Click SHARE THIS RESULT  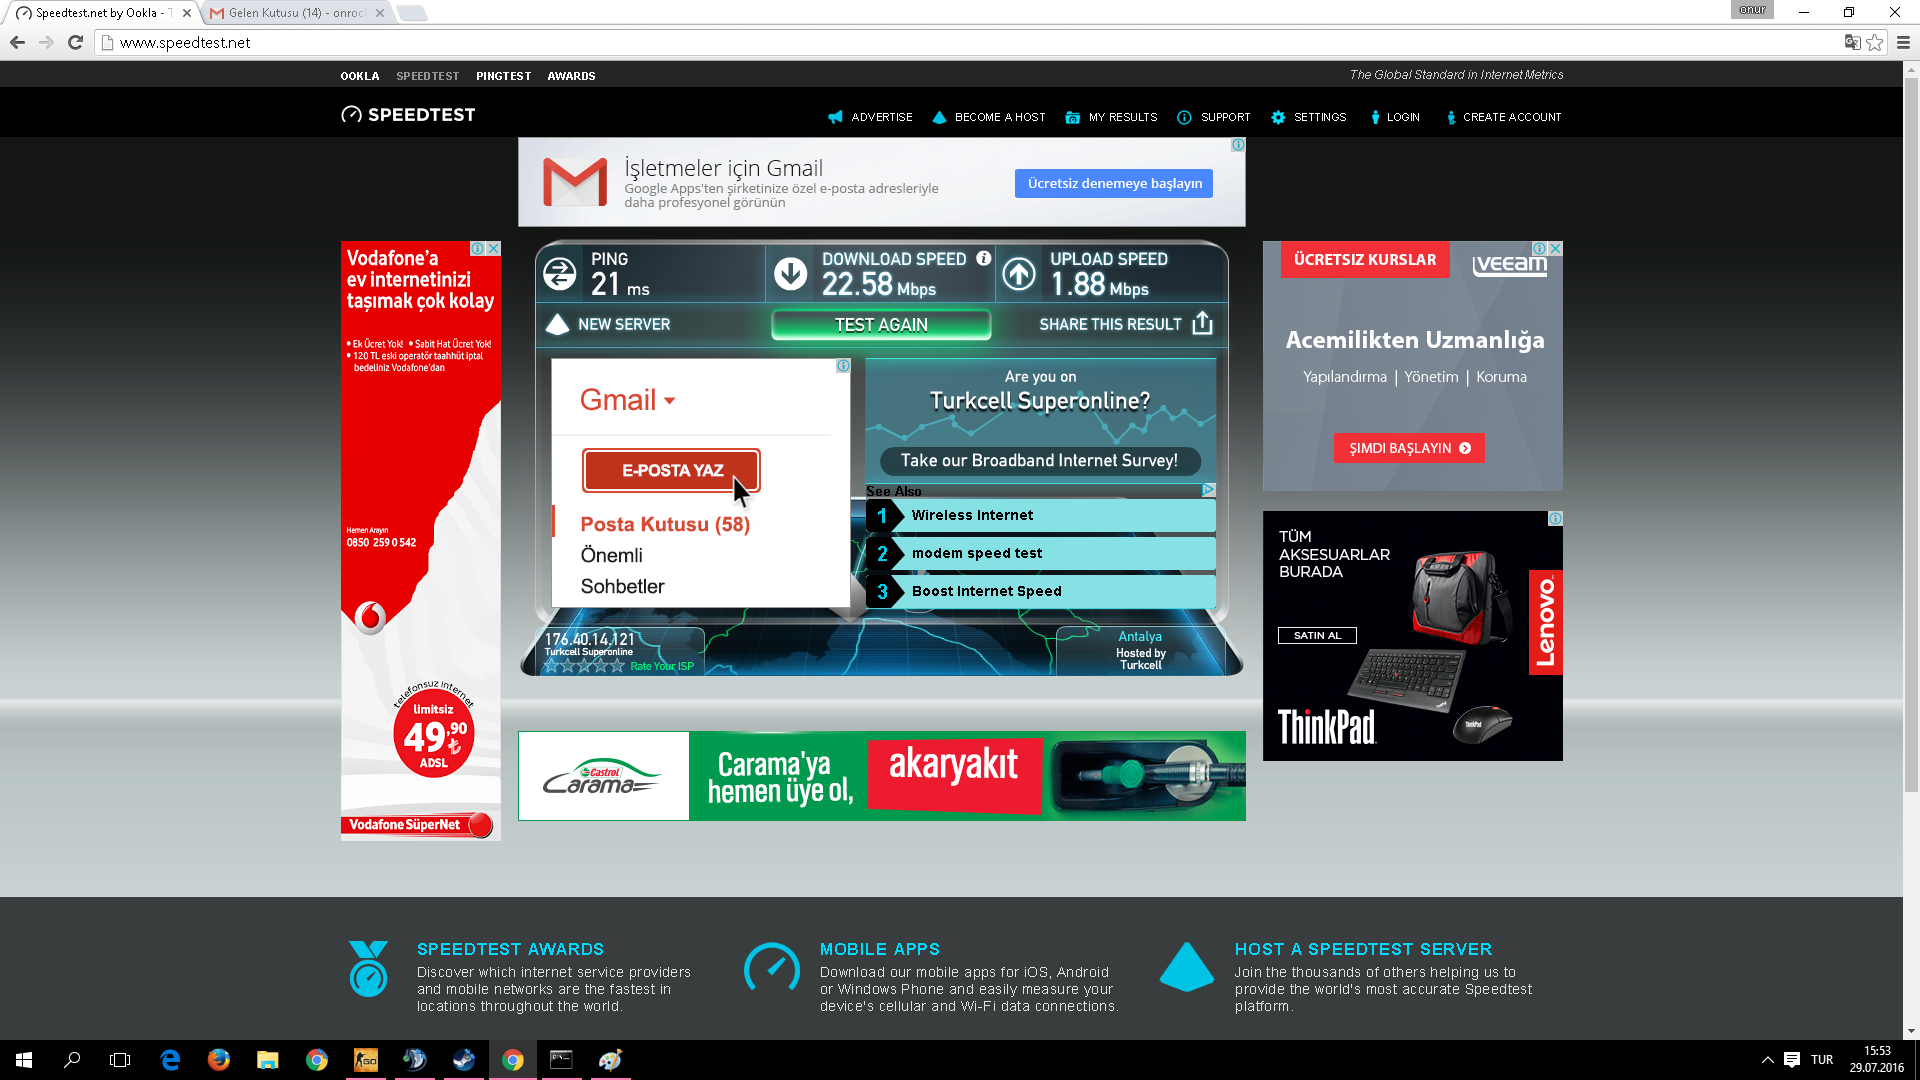pyautogui.click(x=1110, y=324)
